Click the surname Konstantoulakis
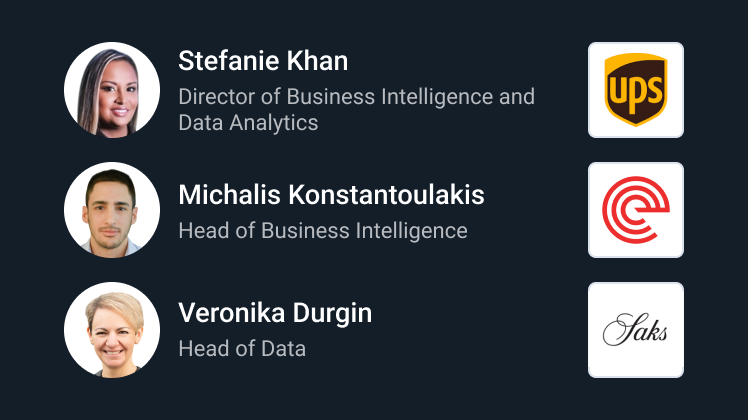The width and height of the screenshot is (748, 420). pyautogui.click(x=386, y=195)
